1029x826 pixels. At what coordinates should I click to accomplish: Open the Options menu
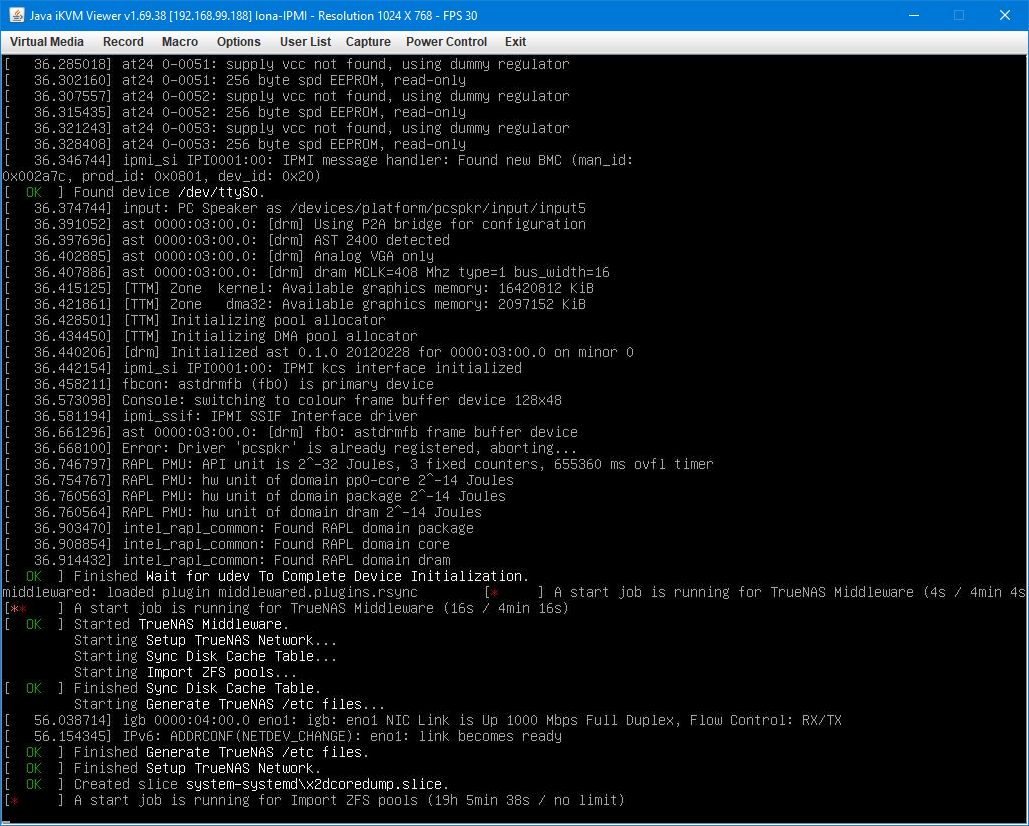(x=238, y=42)
